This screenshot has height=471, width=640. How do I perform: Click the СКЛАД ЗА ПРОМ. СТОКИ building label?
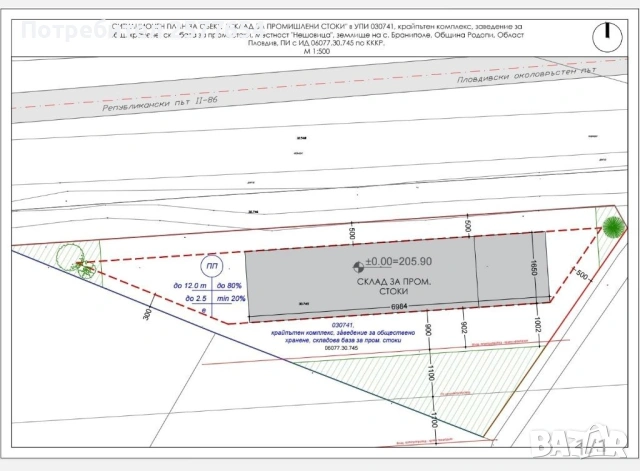click(x=394, y=287)
